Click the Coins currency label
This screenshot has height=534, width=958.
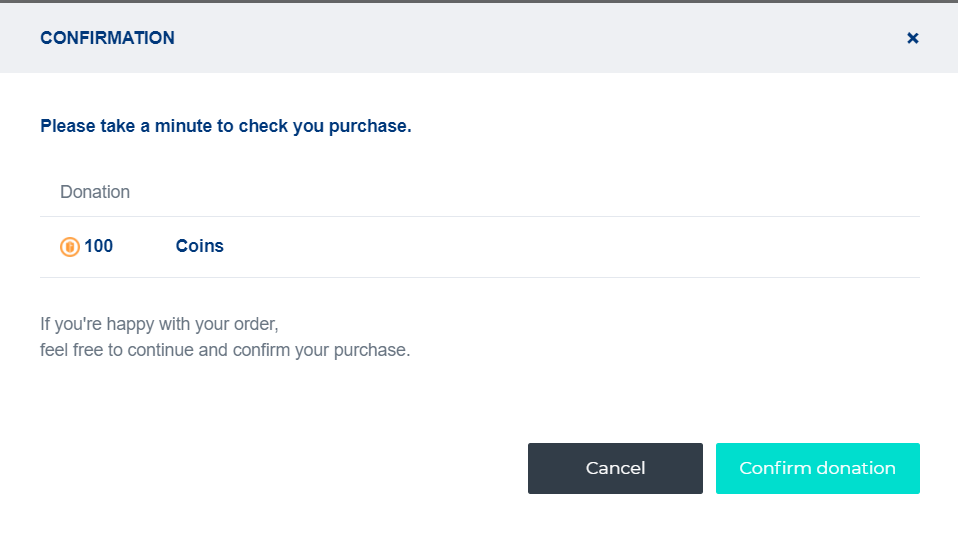[x=200, y=246]
